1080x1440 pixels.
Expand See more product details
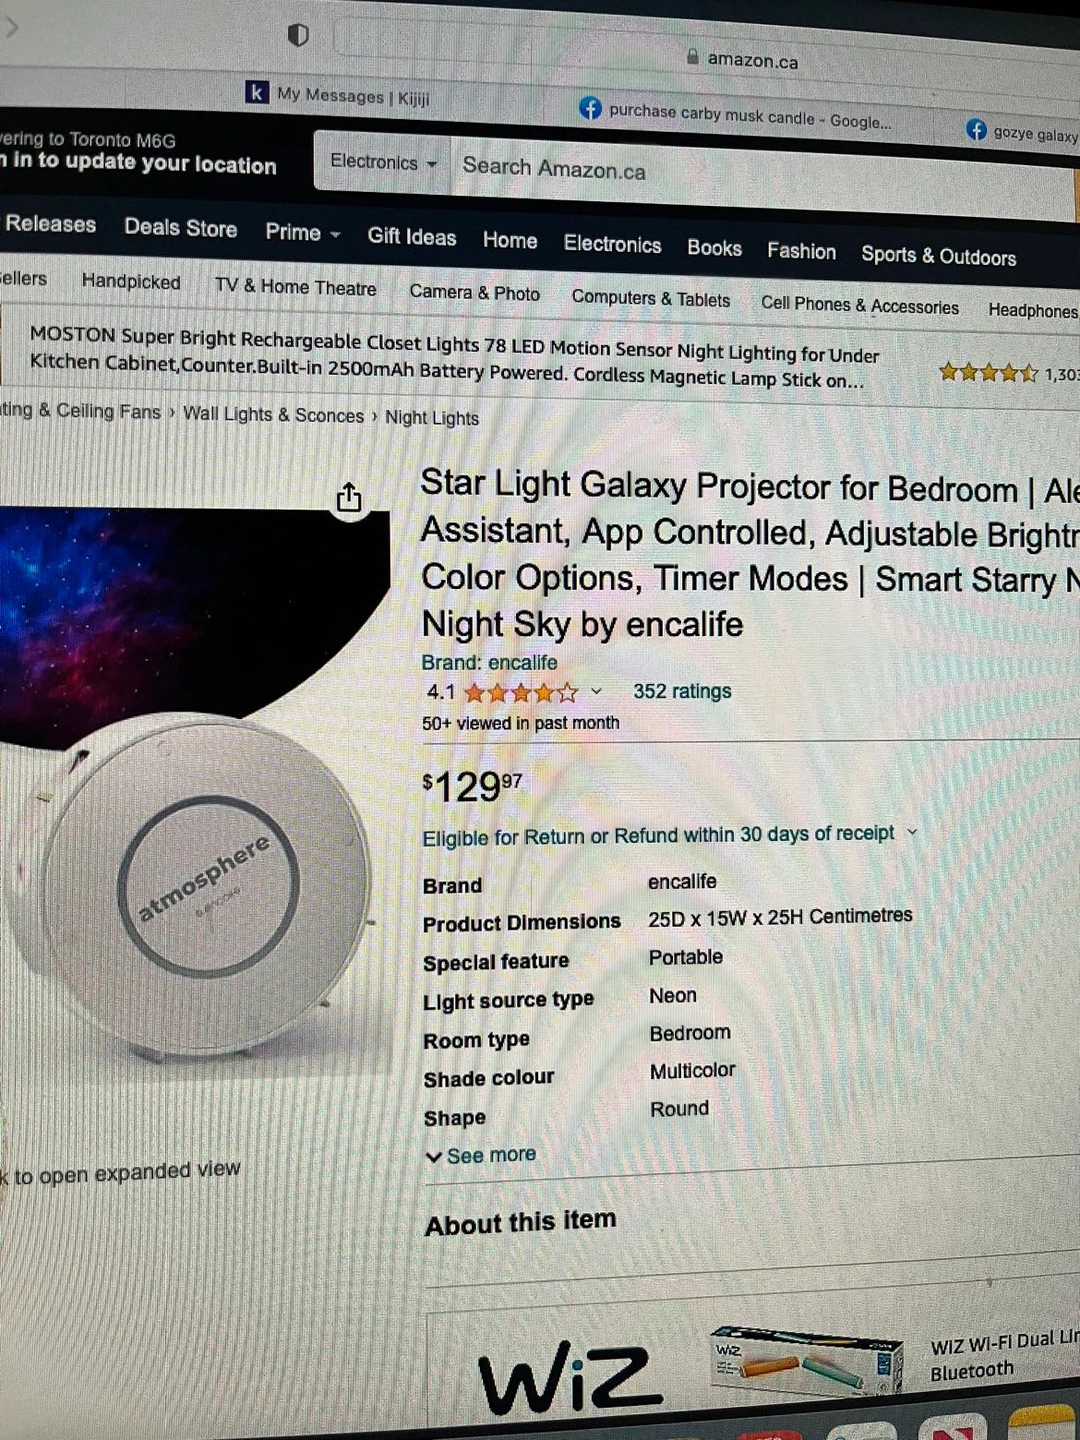pos(481,1156)
